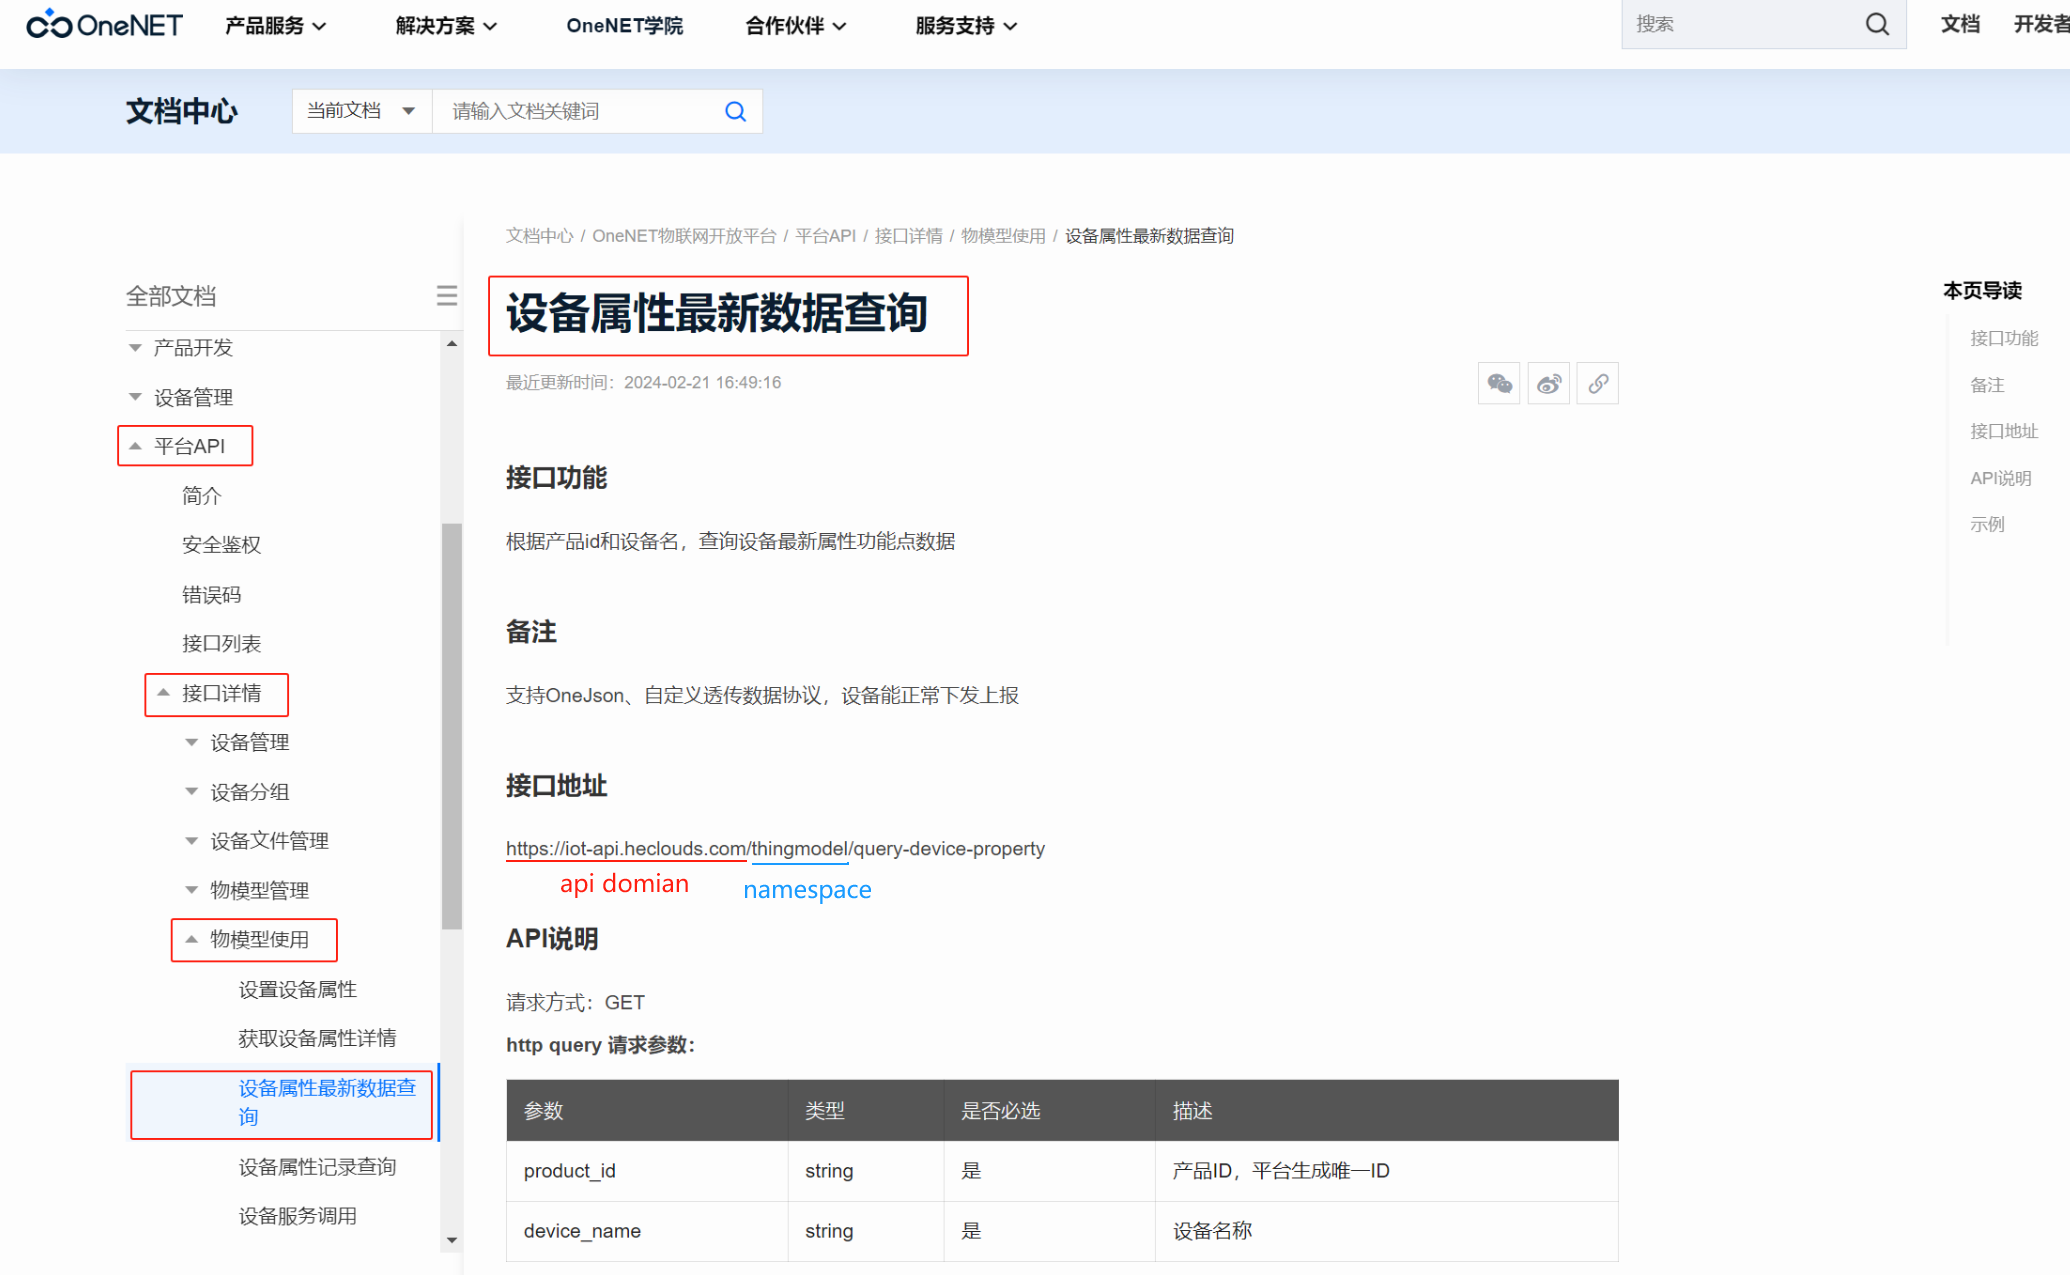Click the OneNET logo
Image resolution: width=2070 pixels, height=1275 pixels.
(x=104, y=25)
